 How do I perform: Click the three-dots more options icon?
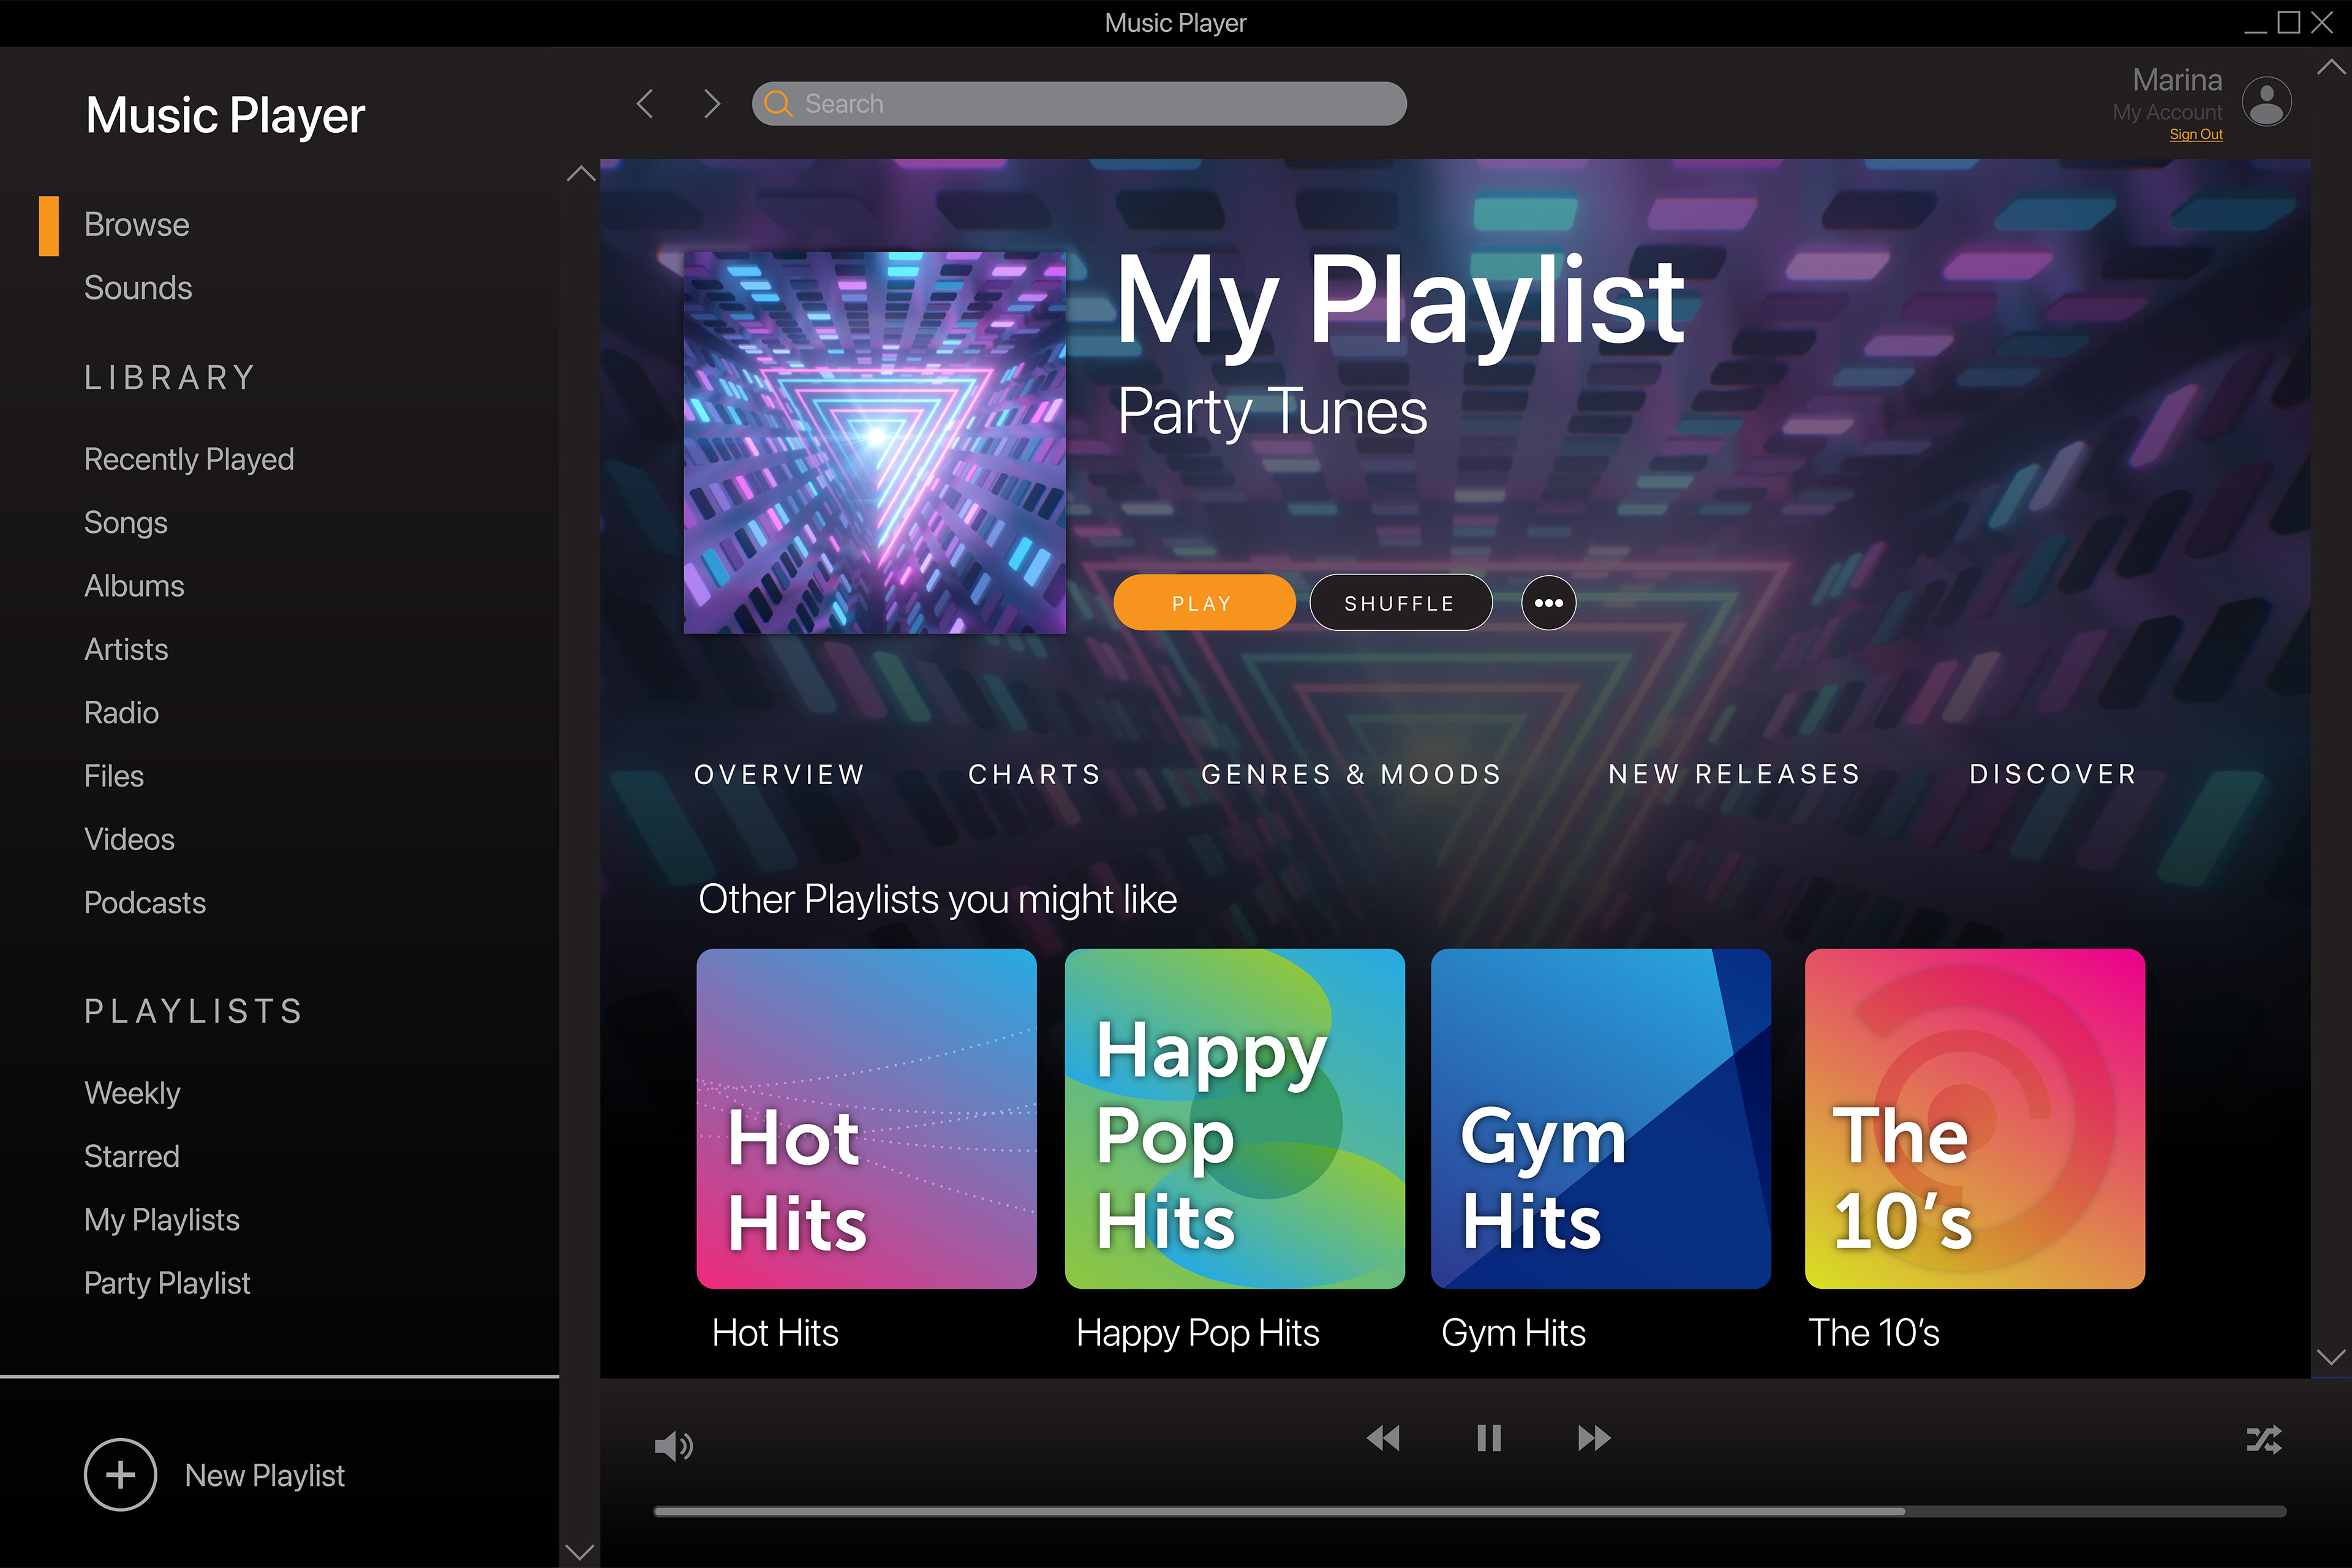[1548, 603]
